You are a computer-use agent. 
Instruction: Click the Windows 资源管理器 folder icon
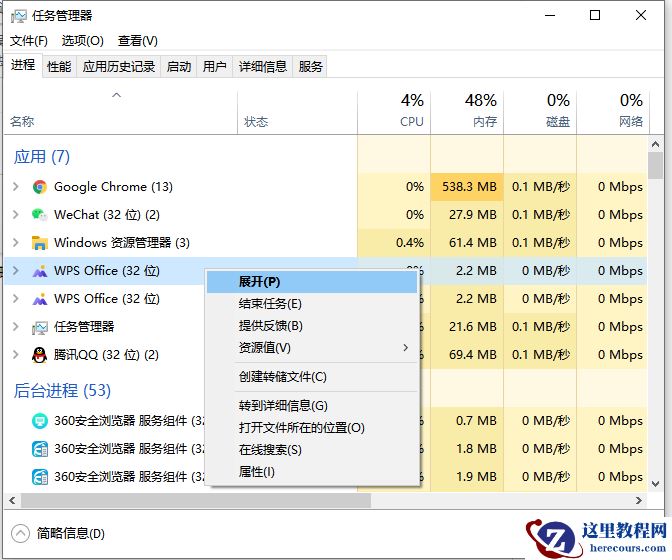[39, 243]
